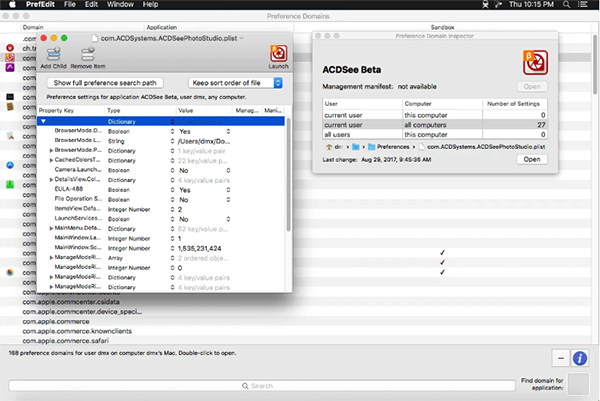Screen dimensions: 600x401
Task: Launch ACDSee via the Launch toolbar icon
Action: click(279, 54)
